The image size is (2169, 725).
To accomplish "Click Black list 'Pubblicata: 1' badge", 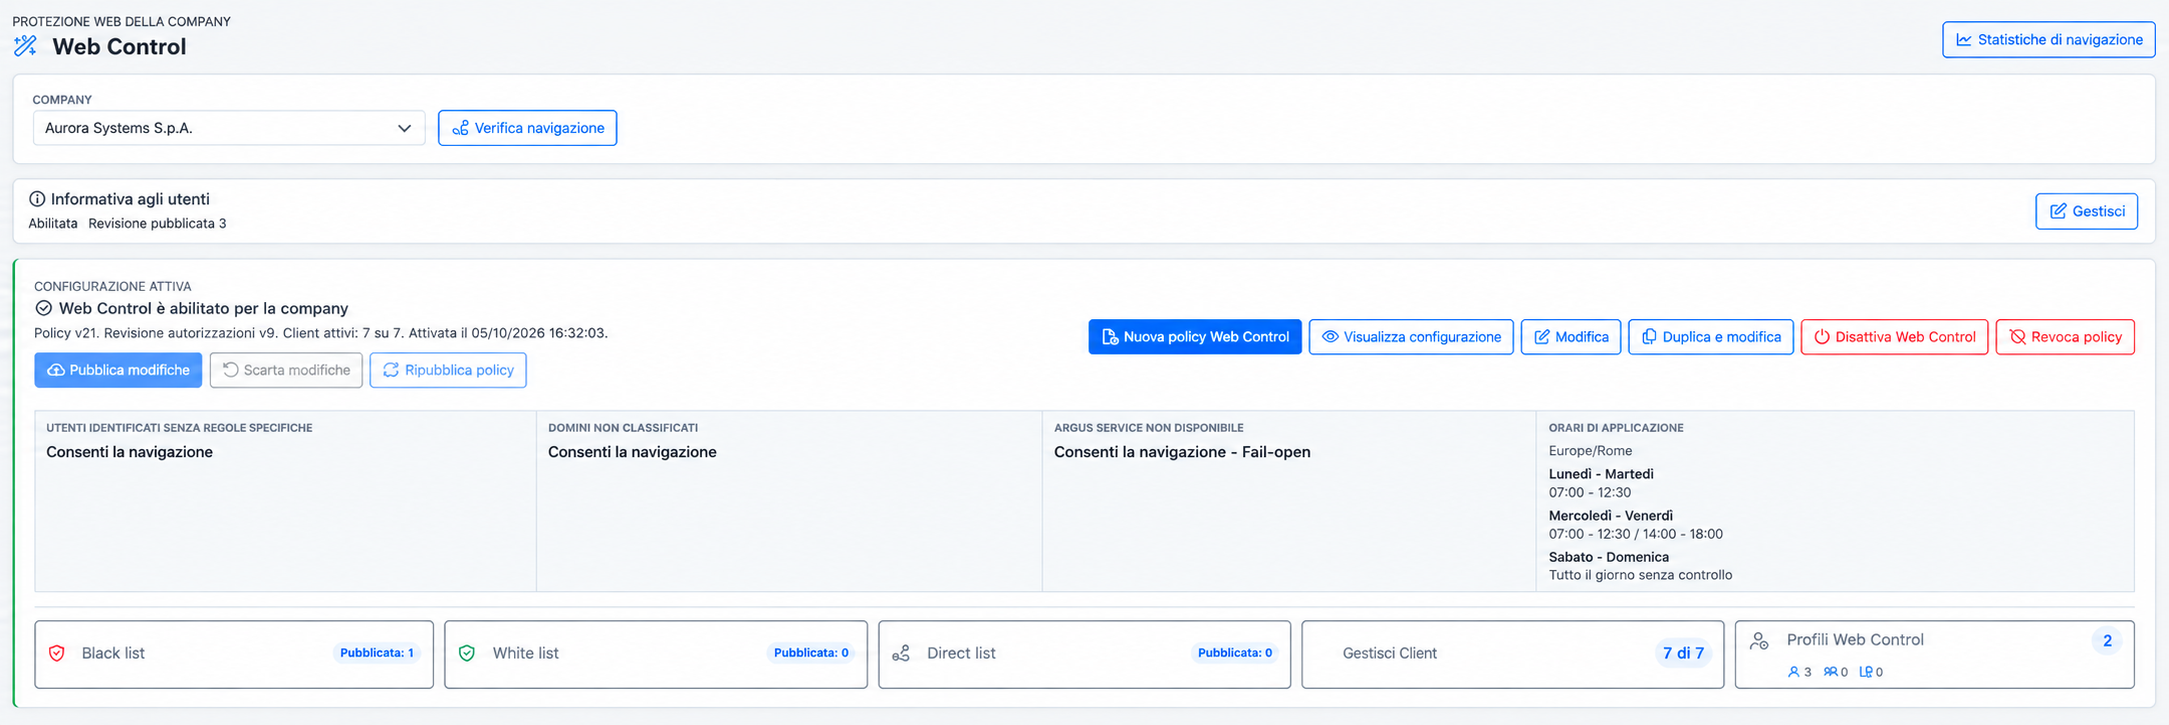I will pos(377,653).
